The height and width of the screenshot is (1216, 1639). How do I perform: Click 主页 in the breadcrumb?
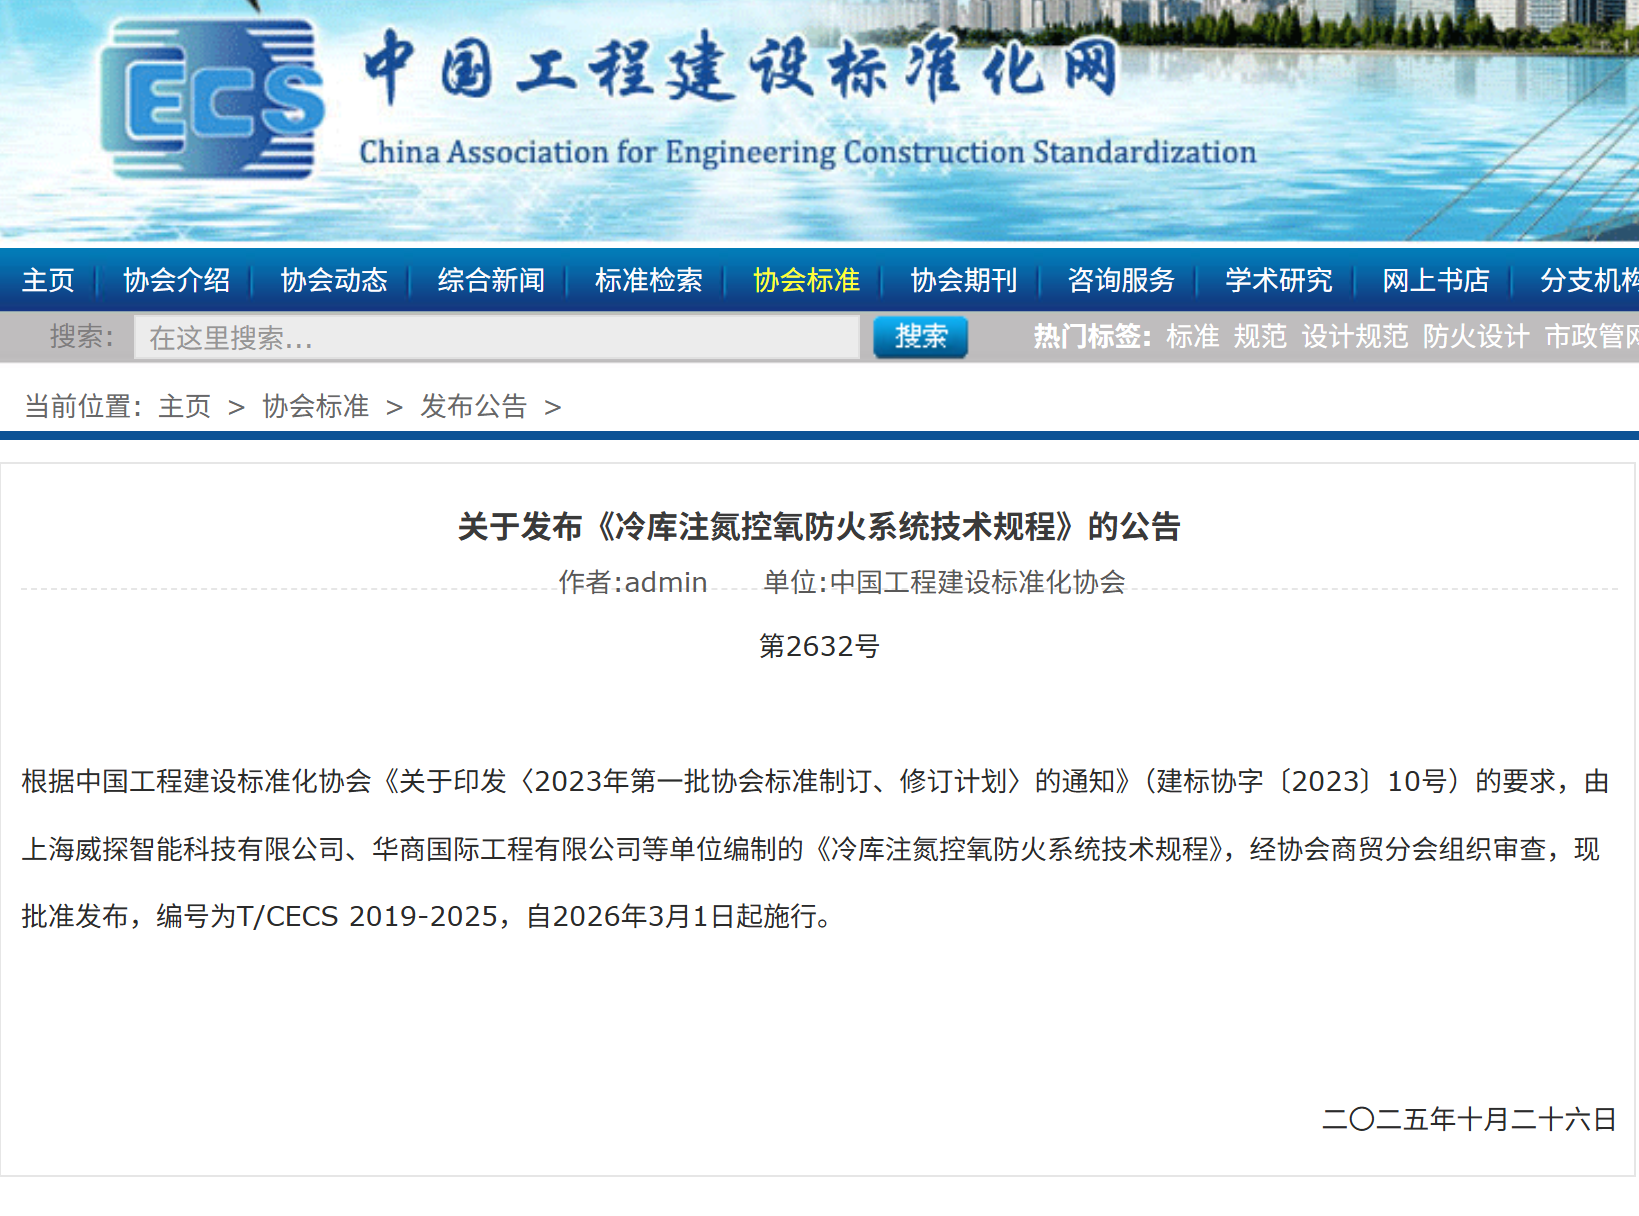[185, 407]
